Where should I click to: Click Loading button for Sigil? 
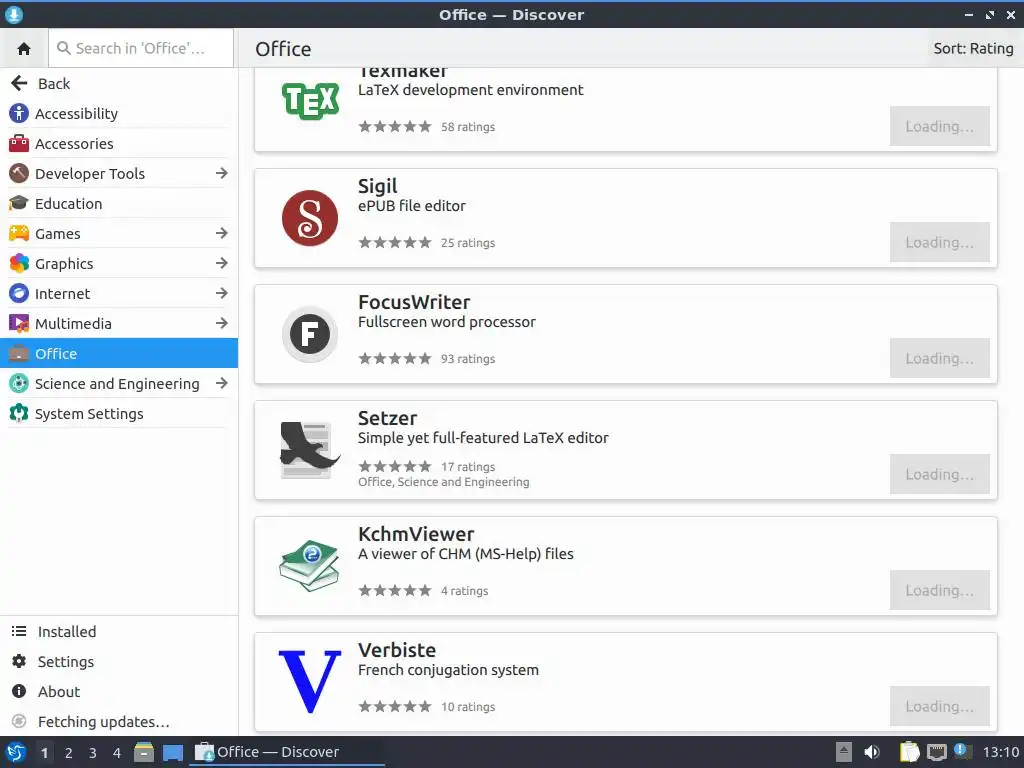939,242
